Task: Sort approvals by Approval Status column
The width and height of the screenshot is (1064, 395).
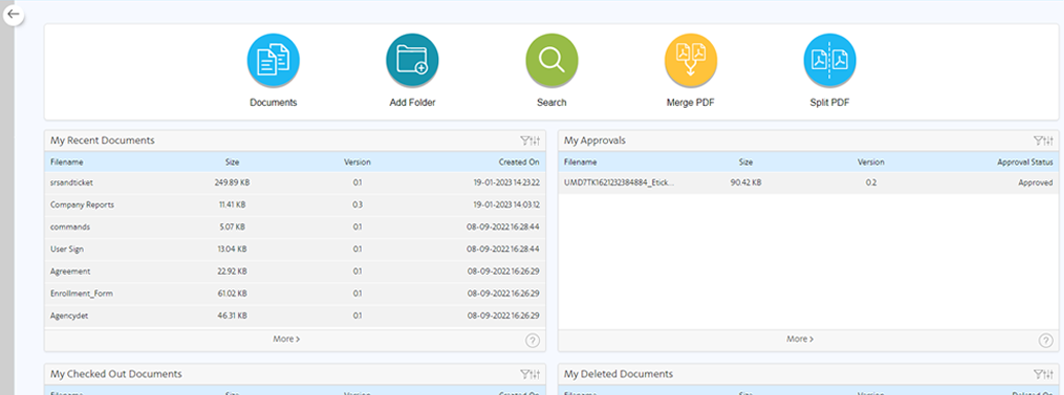Action: (x=1025, y=162)
